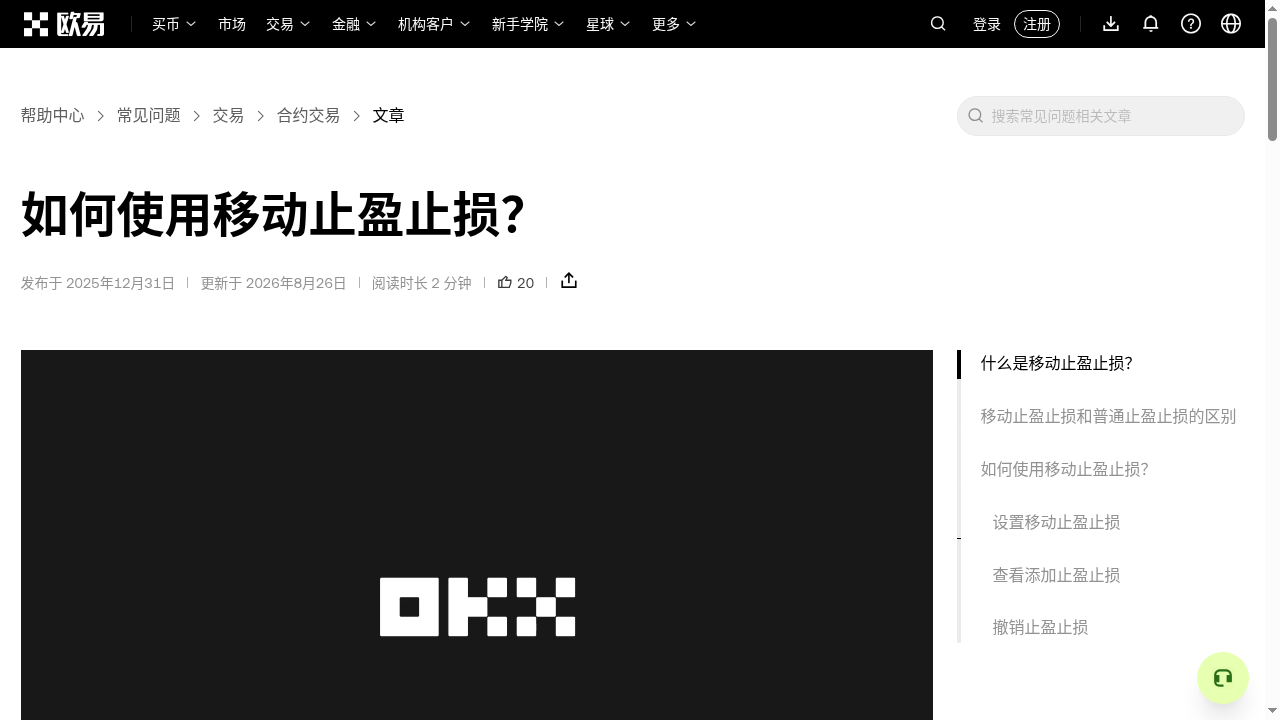Click the 阅读时长 2 分钟 text
1280x720 pixels.
pos(421,283)
